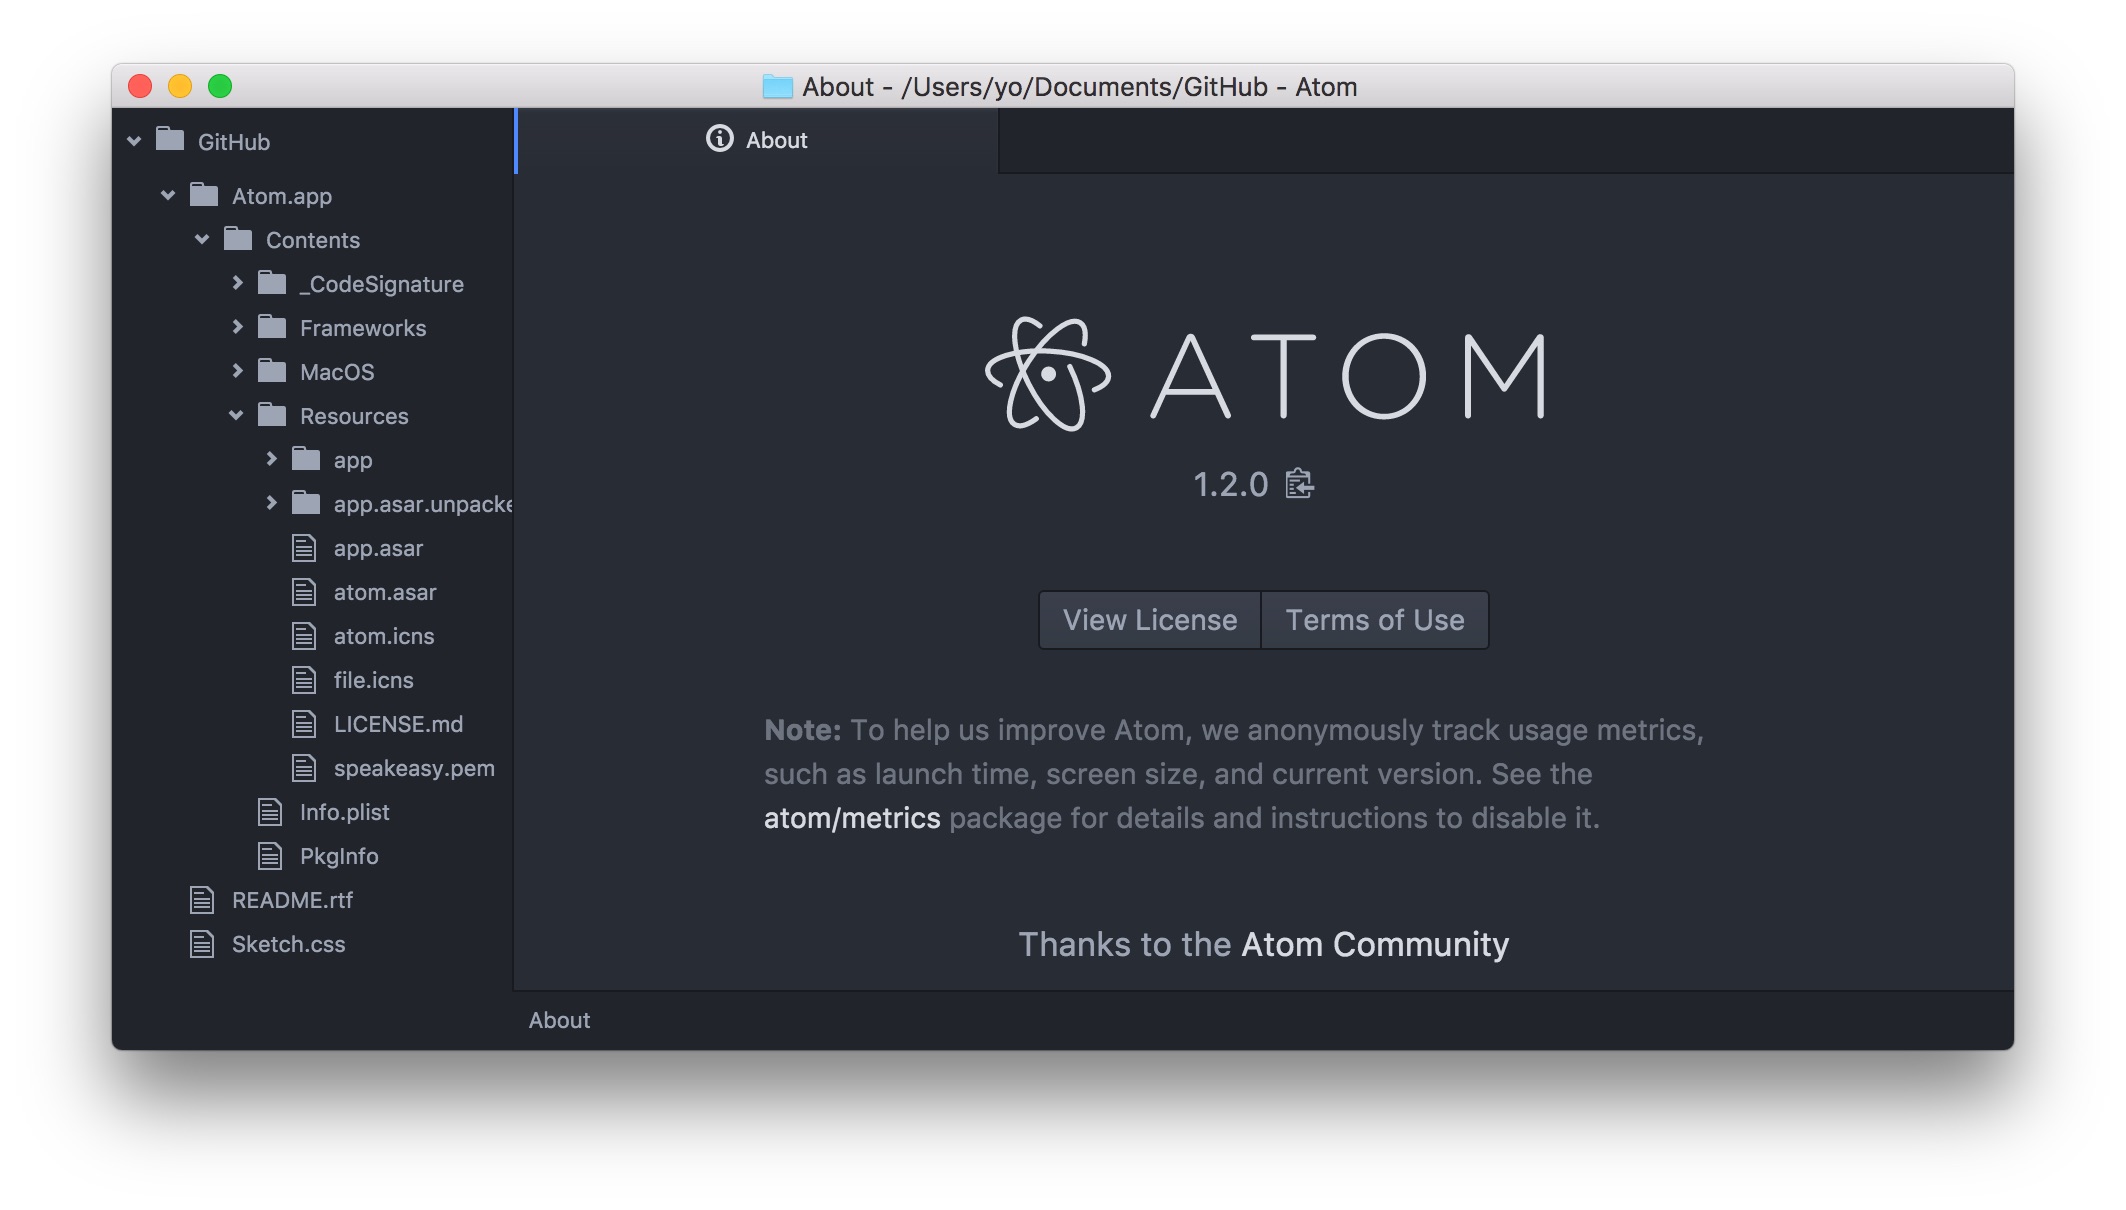2126x1210 pixels.
Task: Click the Resources folder icon
Action: tap(272, 415)
